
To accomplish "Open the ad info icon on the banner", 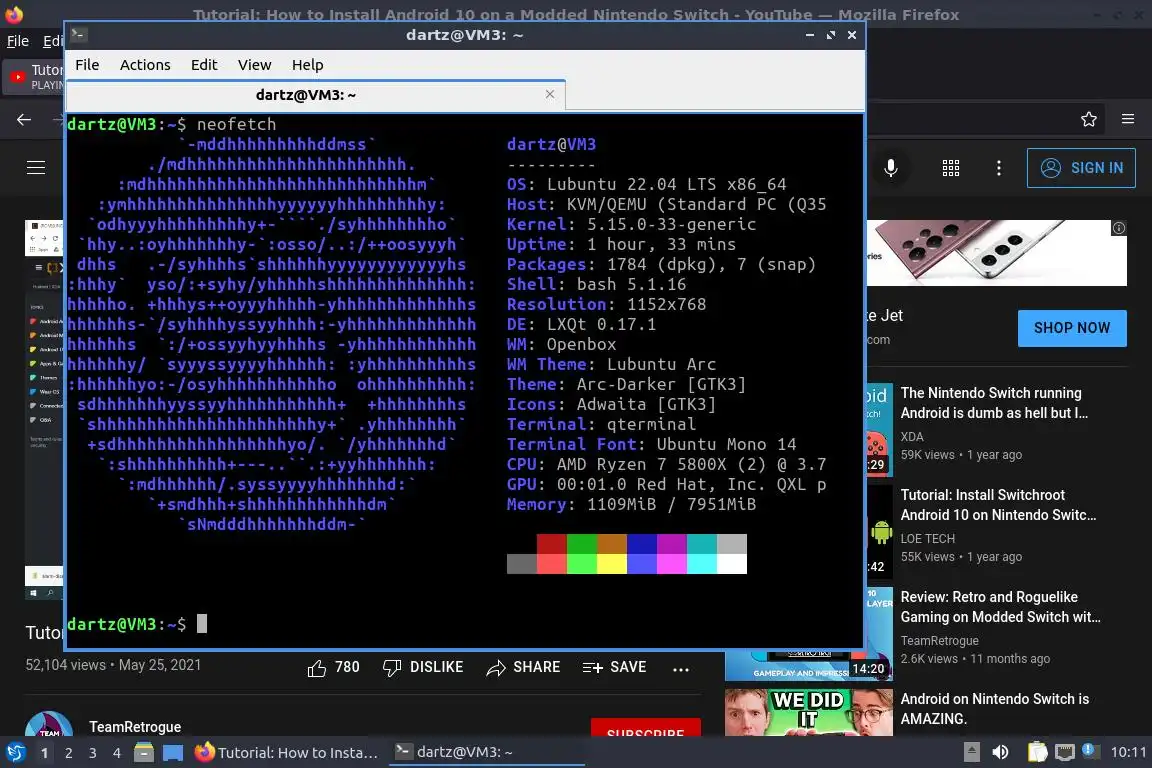I will [x=1118, y=228].
